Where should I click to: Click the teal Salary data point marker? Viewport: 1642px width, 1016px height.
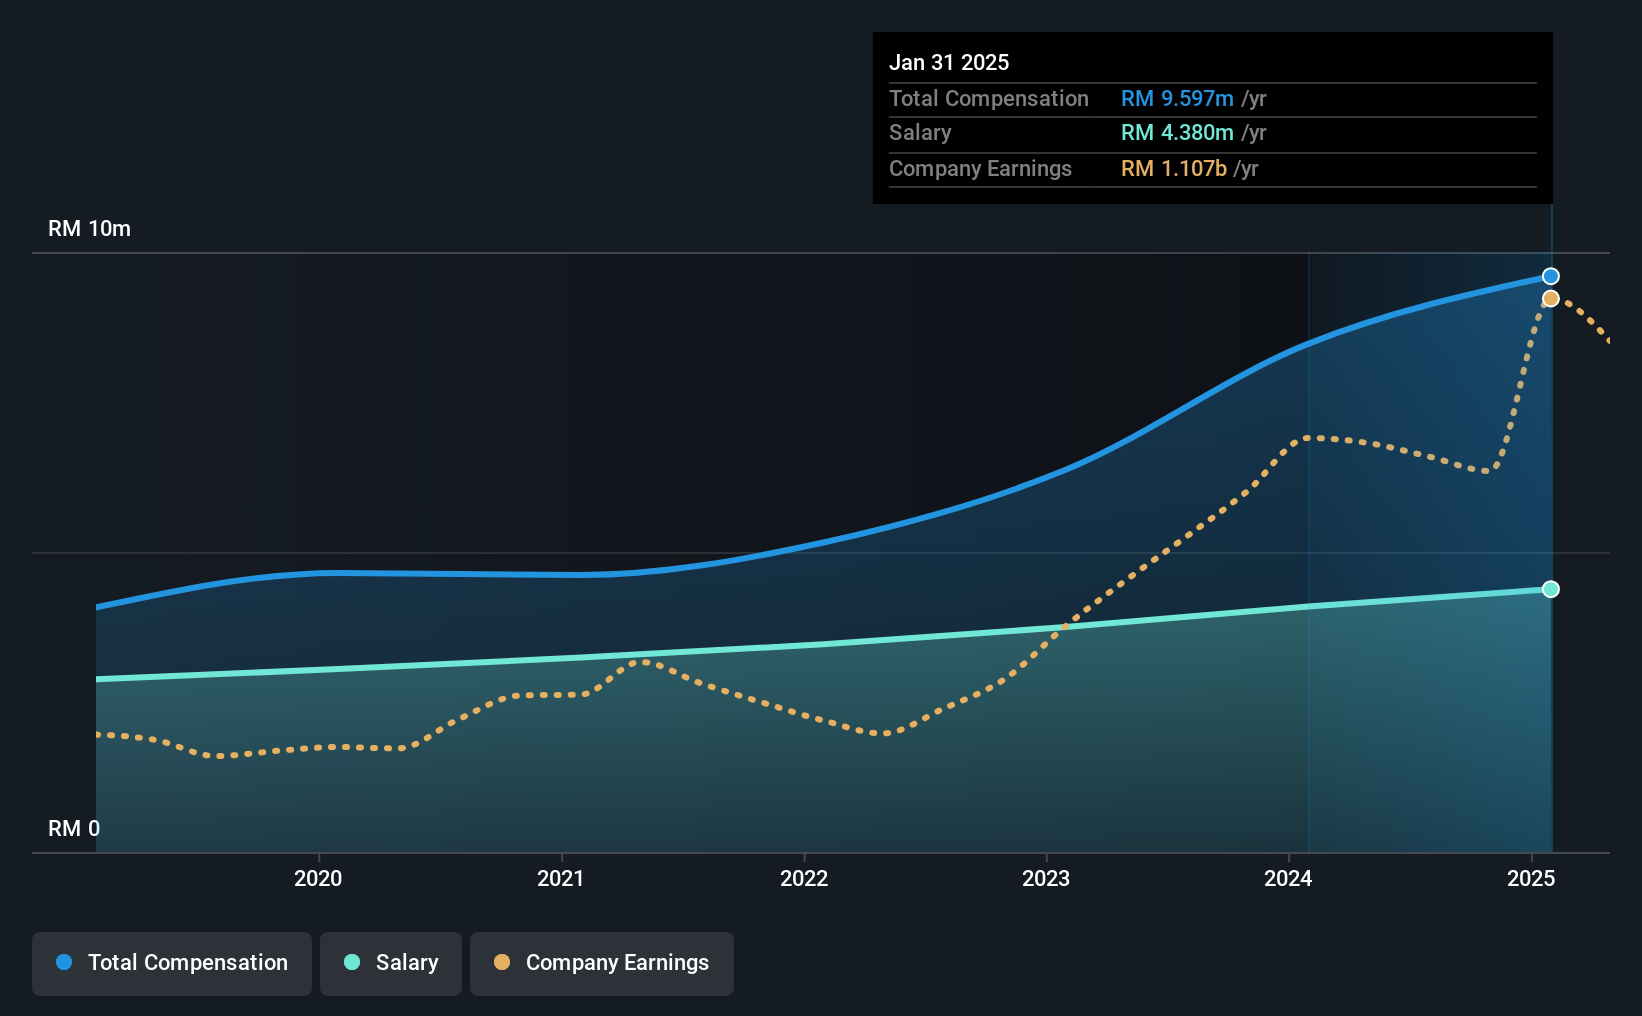click(1550, 589)
